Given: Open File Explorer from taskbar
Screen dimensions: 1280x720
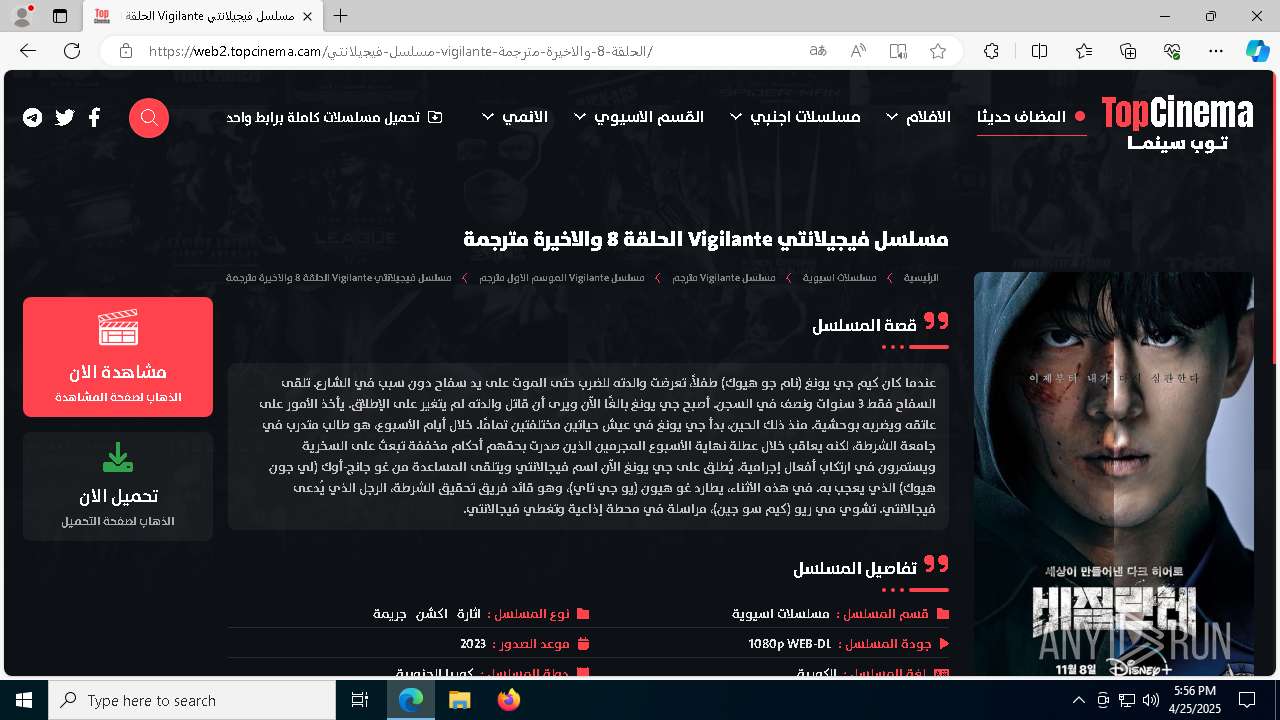Looking at the screenshot, I should click(459, 700).
